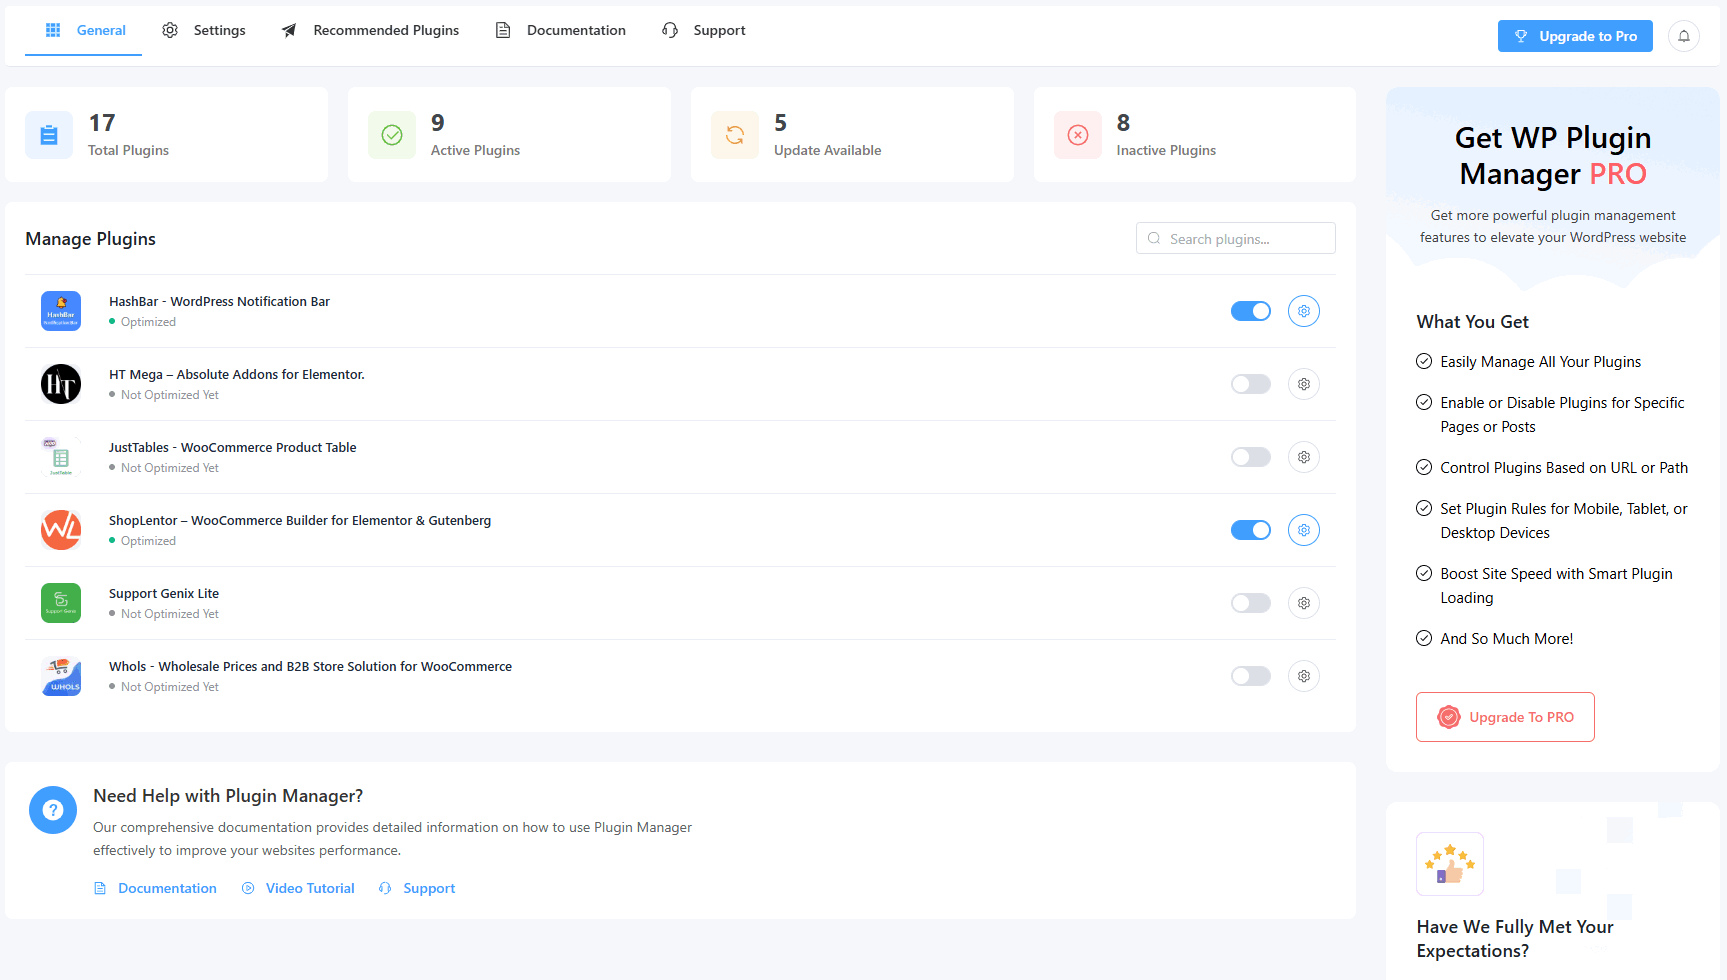Screen dimensions: 1727x980
Task: Click the Support Genix Lite logo
Action: pyautogui.click(x=61, y=603)
